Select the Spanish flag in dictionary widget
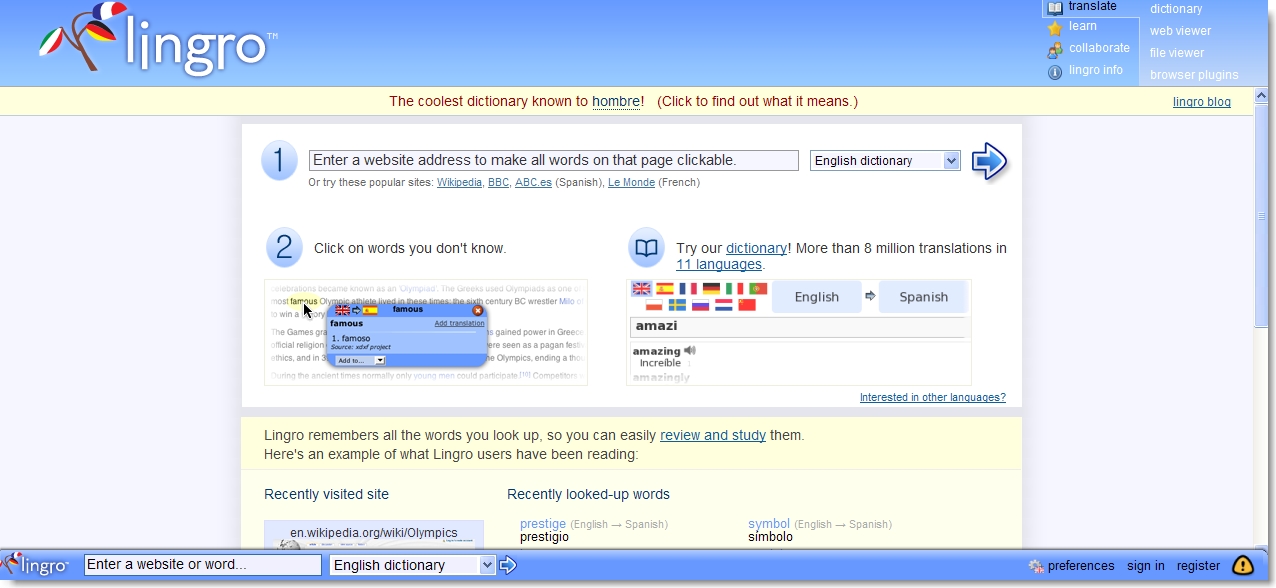Viewport: 1276px width, 588px height. point(665,289)
